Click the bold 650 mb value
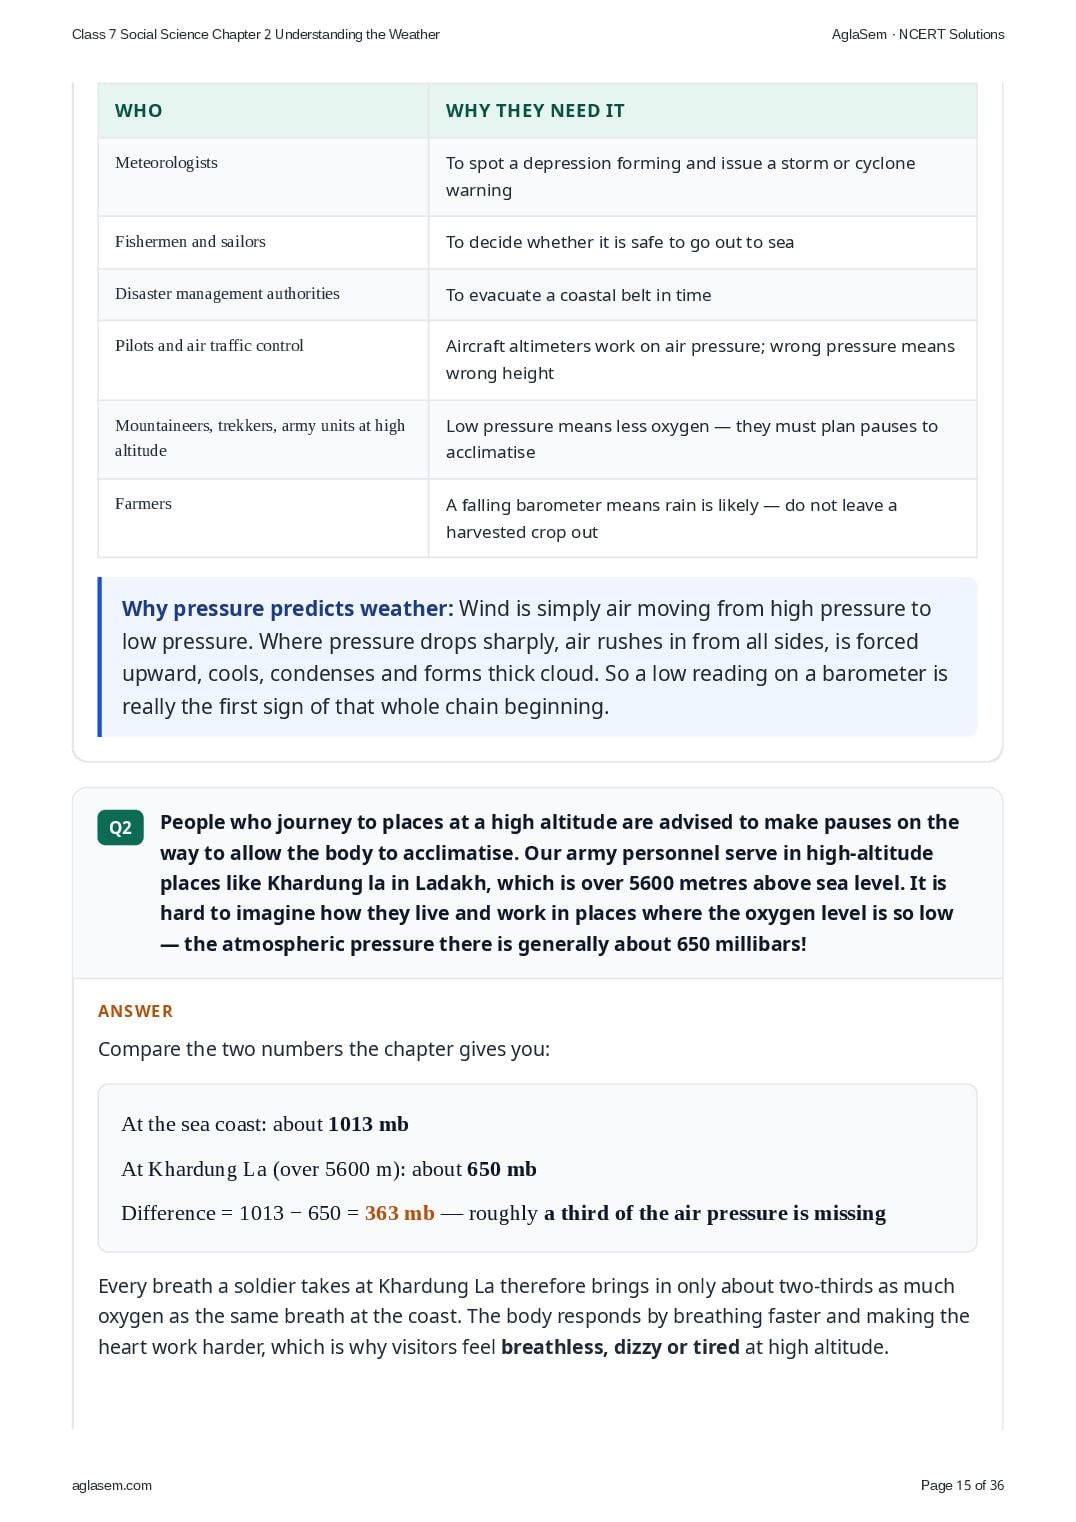Screen dimensions: 1076x1522 pos(502,1169)
